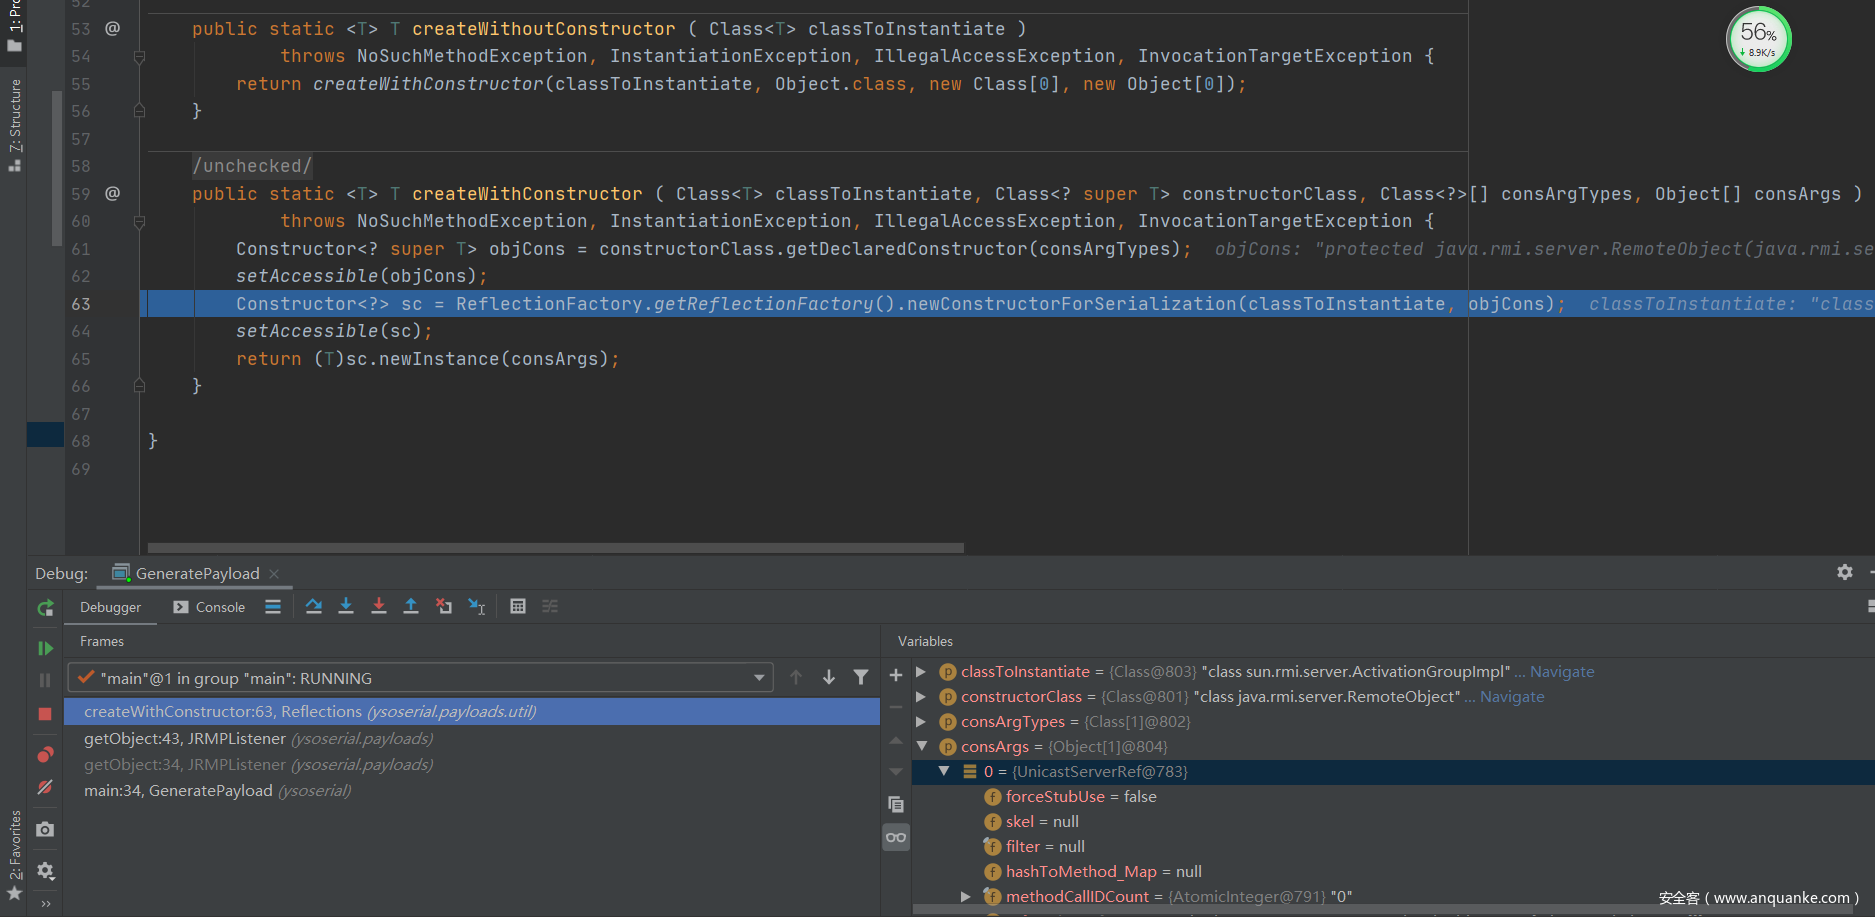Image resolution: width=1875 pixels, height=917 pixels.
Task: Stop the debug session with red square
Action: (45, 714)
